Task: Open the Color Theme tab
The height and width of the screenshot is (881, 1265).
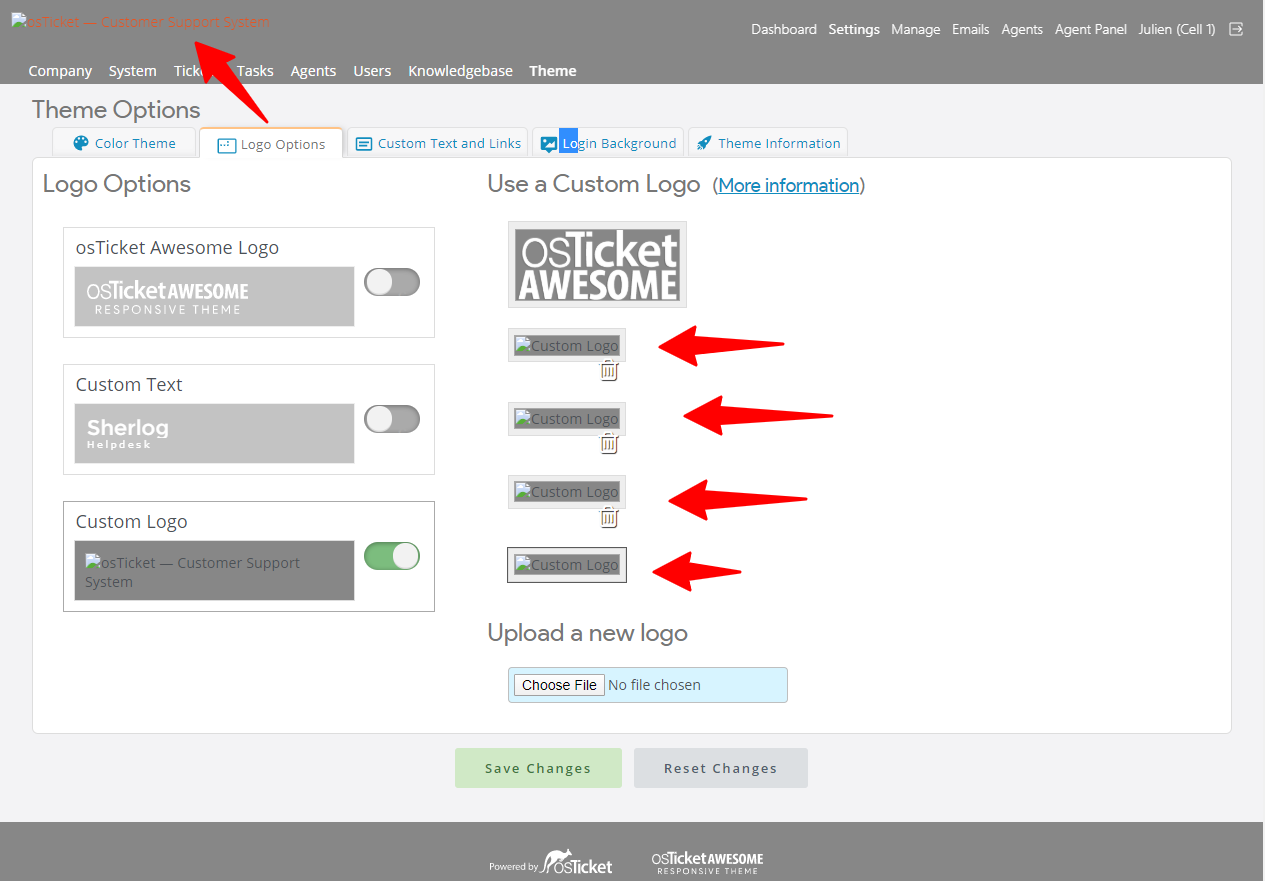Action: [124, 143]
